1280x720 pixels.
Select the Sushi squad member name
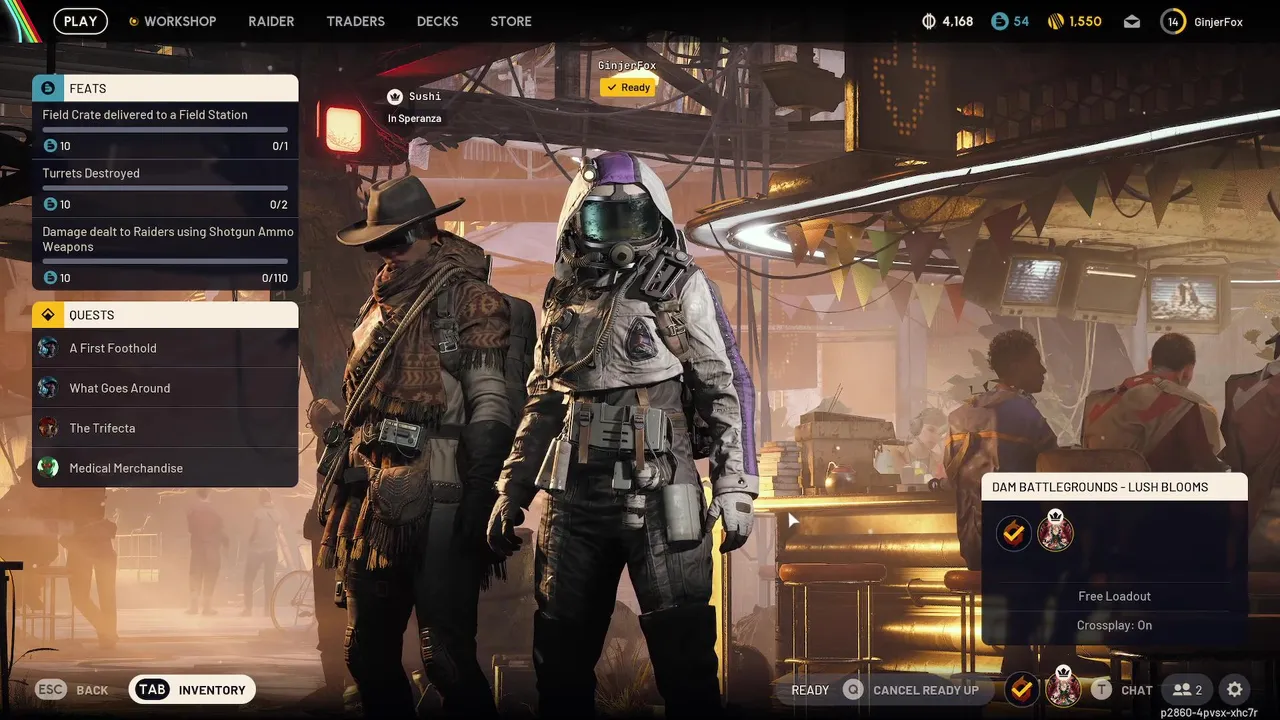coord(425,96)
